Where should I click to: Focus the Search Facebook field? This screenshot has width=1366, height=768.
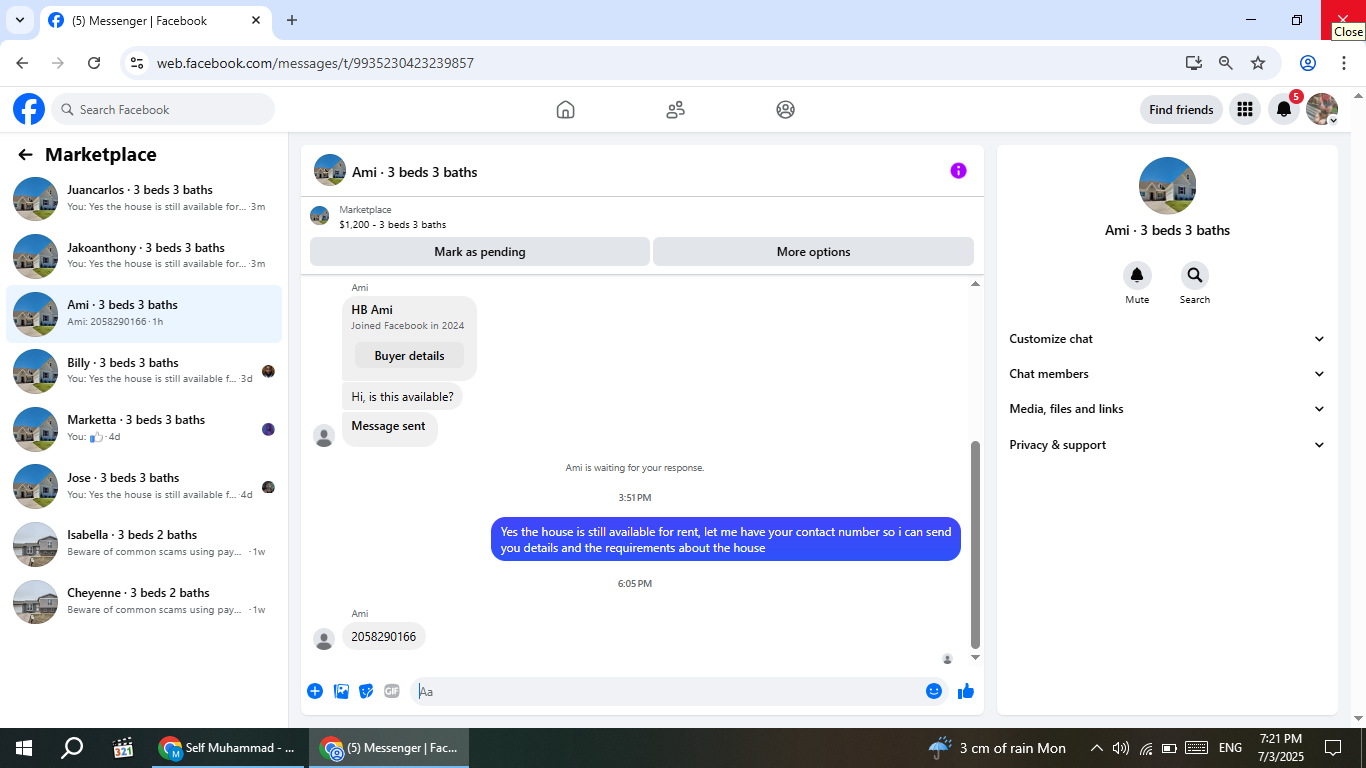[x=163, y=110]
